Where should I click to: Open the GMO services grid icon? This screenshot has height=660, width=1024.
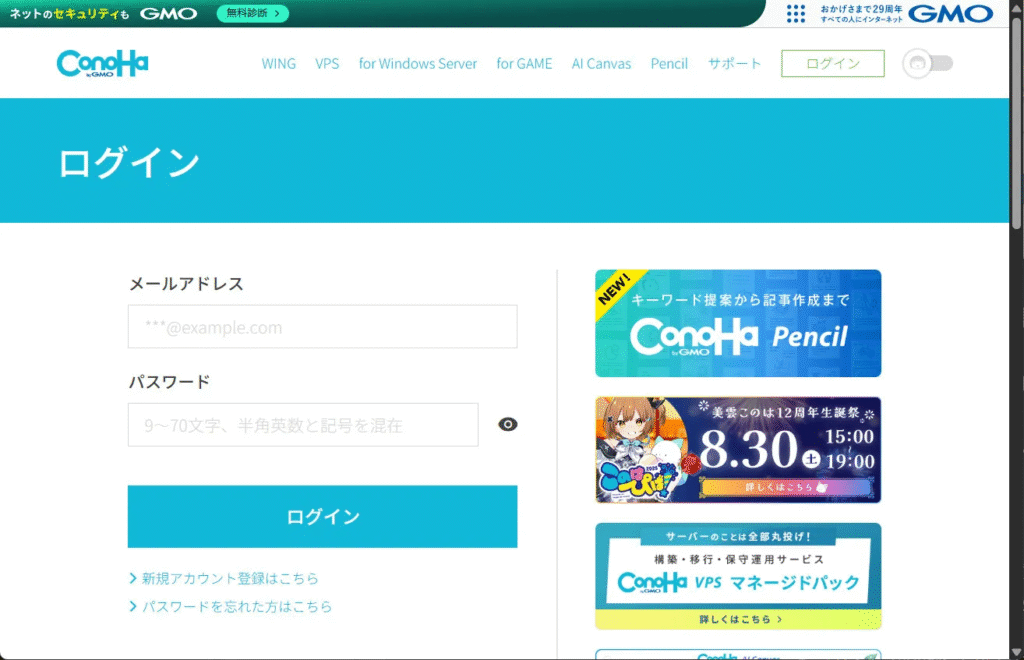pyautogui.click(x=795, y=13)
